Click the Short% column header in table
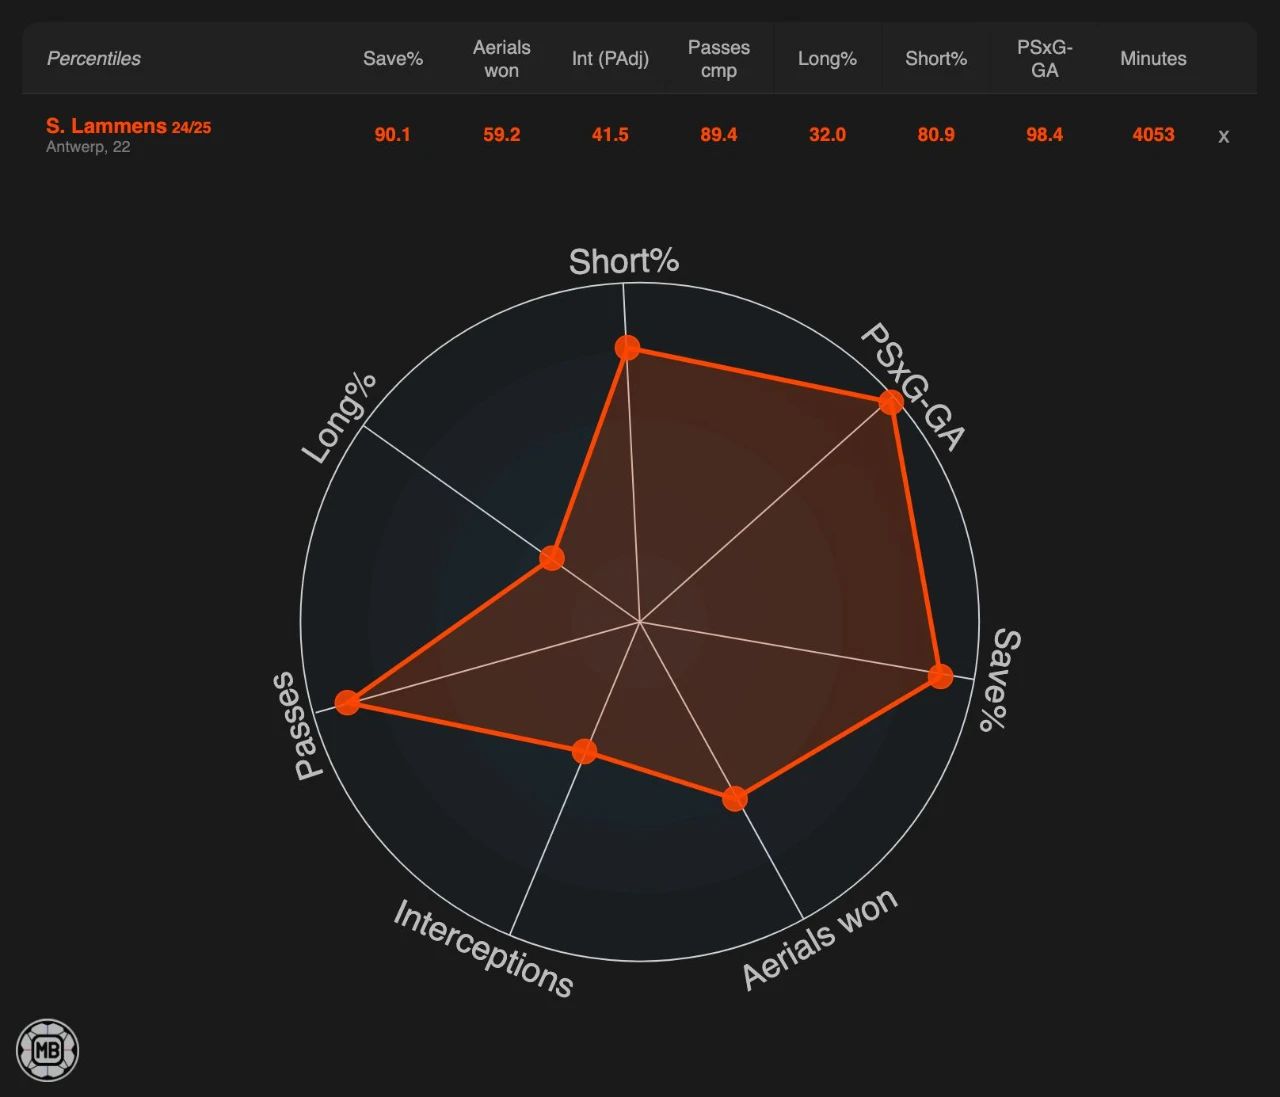Image resolution: width=1280 pixels, height=1097 pixels. point(935,59)
